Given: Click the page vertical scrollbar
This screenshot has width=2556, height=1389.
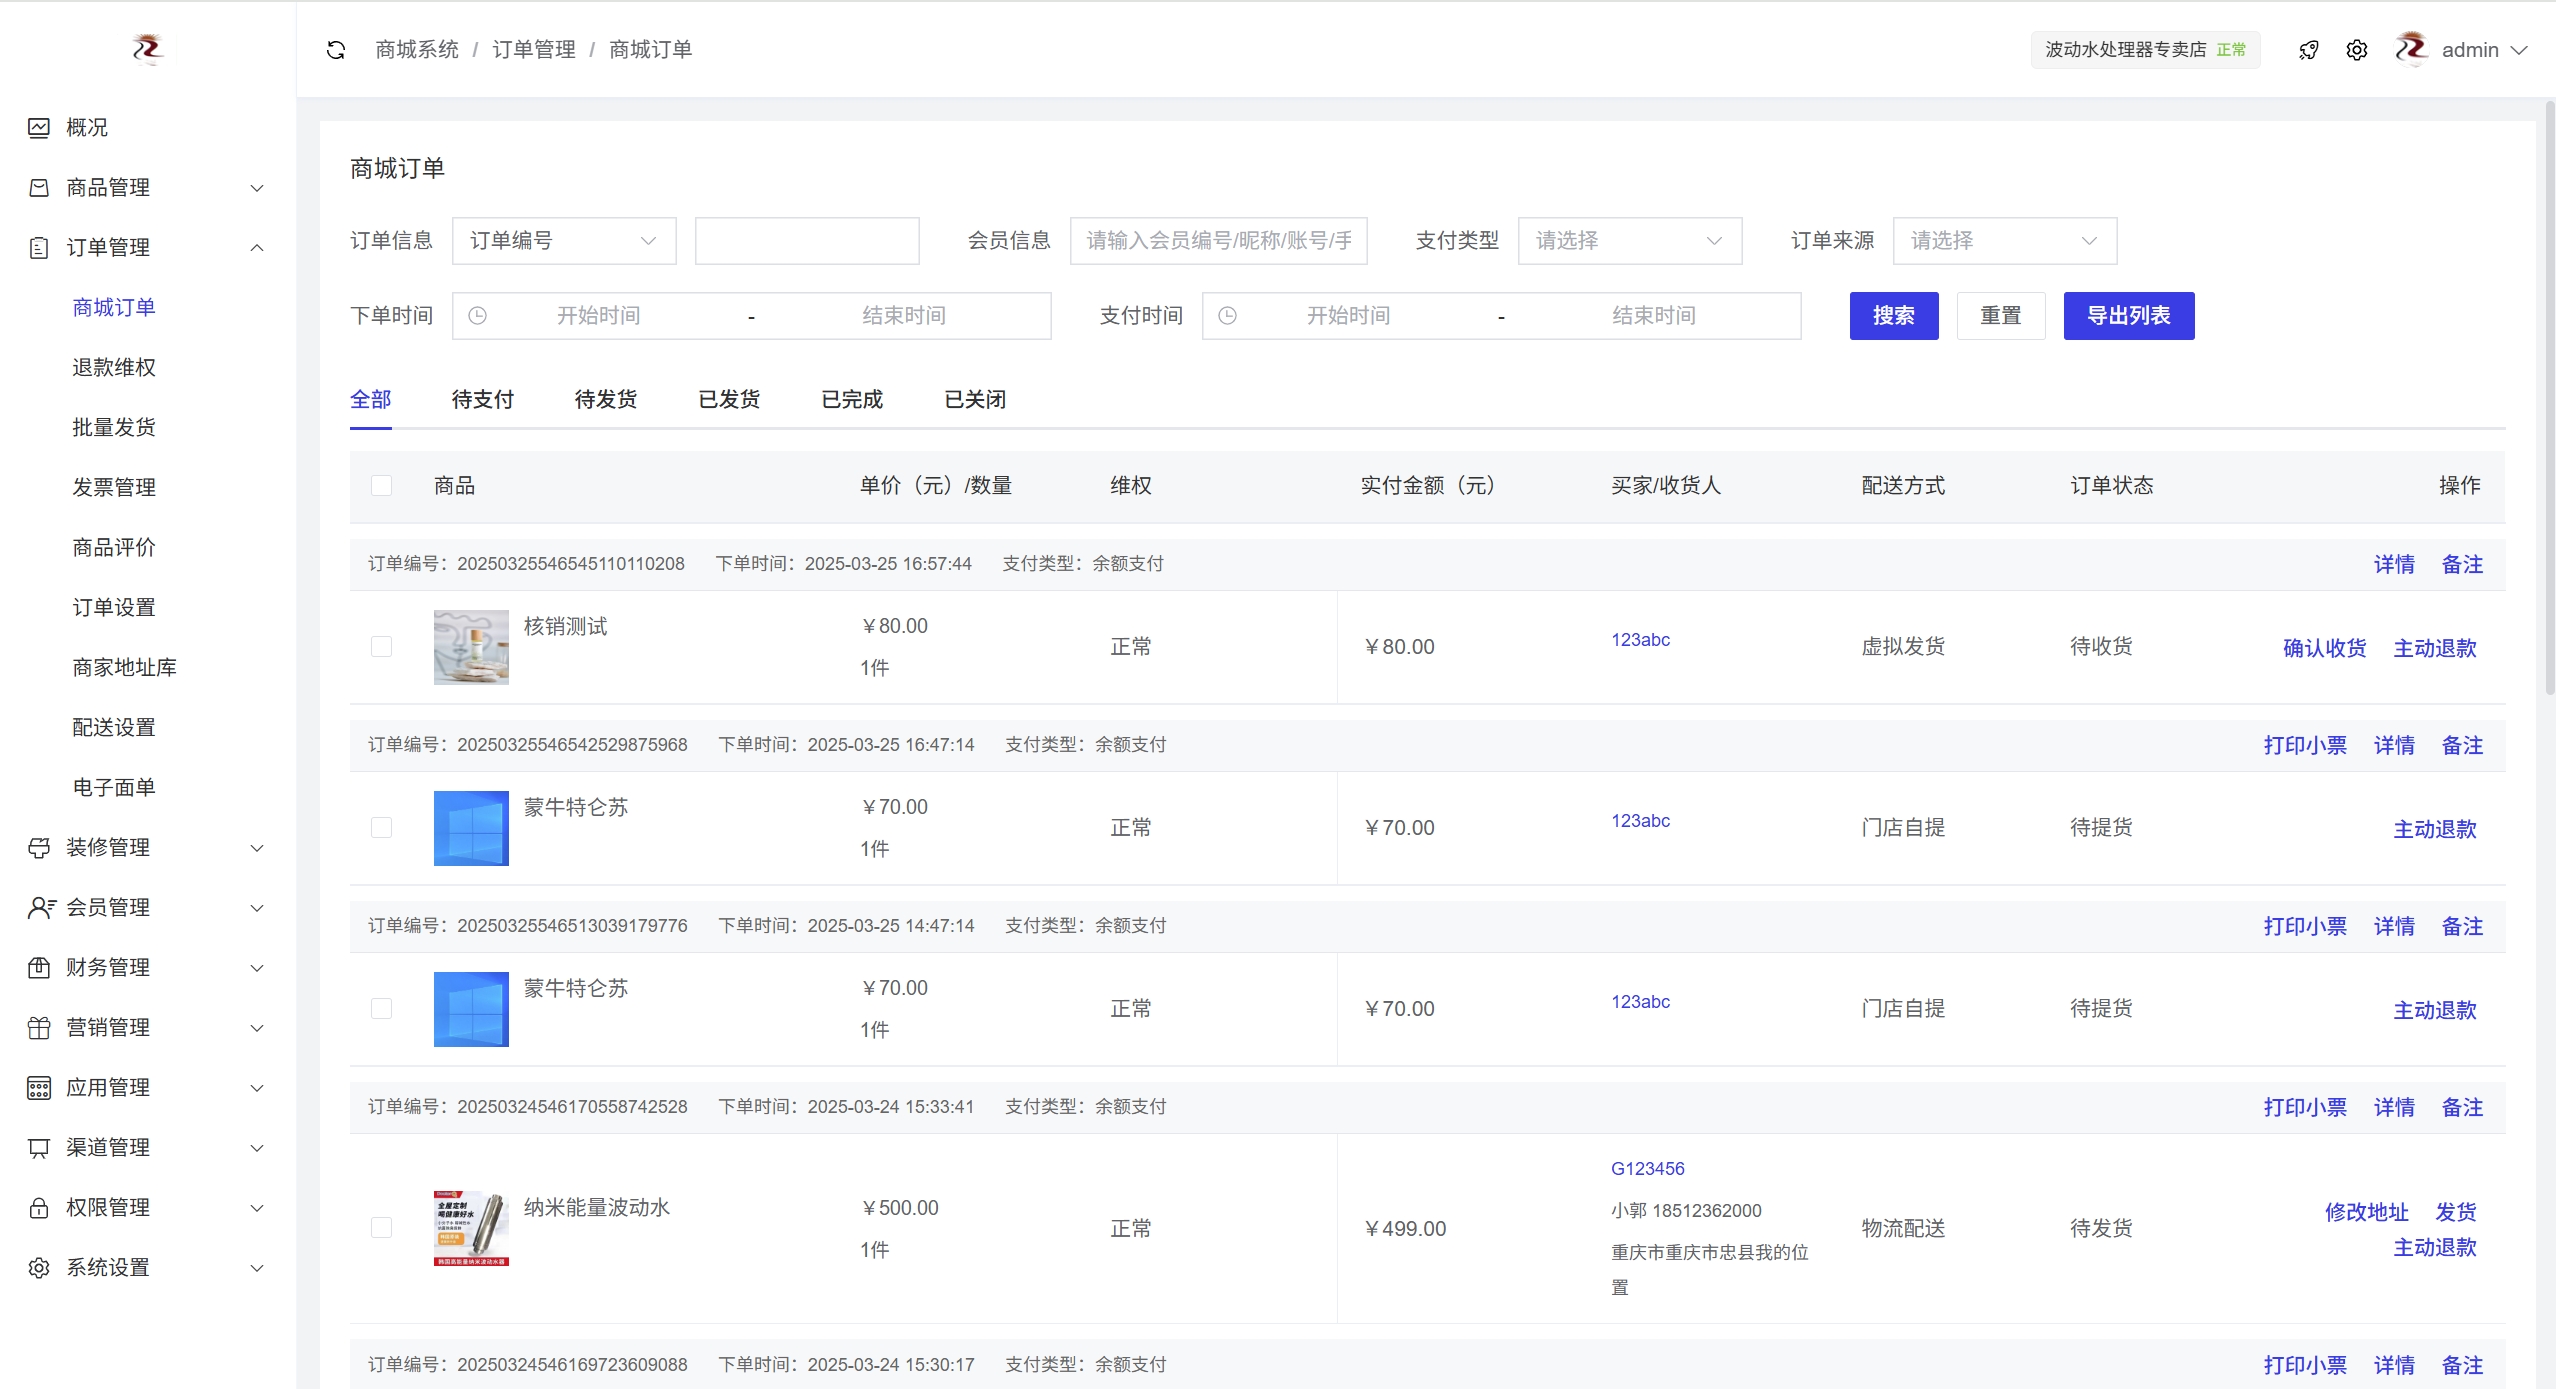Looking at the screenshot, I should point(2549,400).
